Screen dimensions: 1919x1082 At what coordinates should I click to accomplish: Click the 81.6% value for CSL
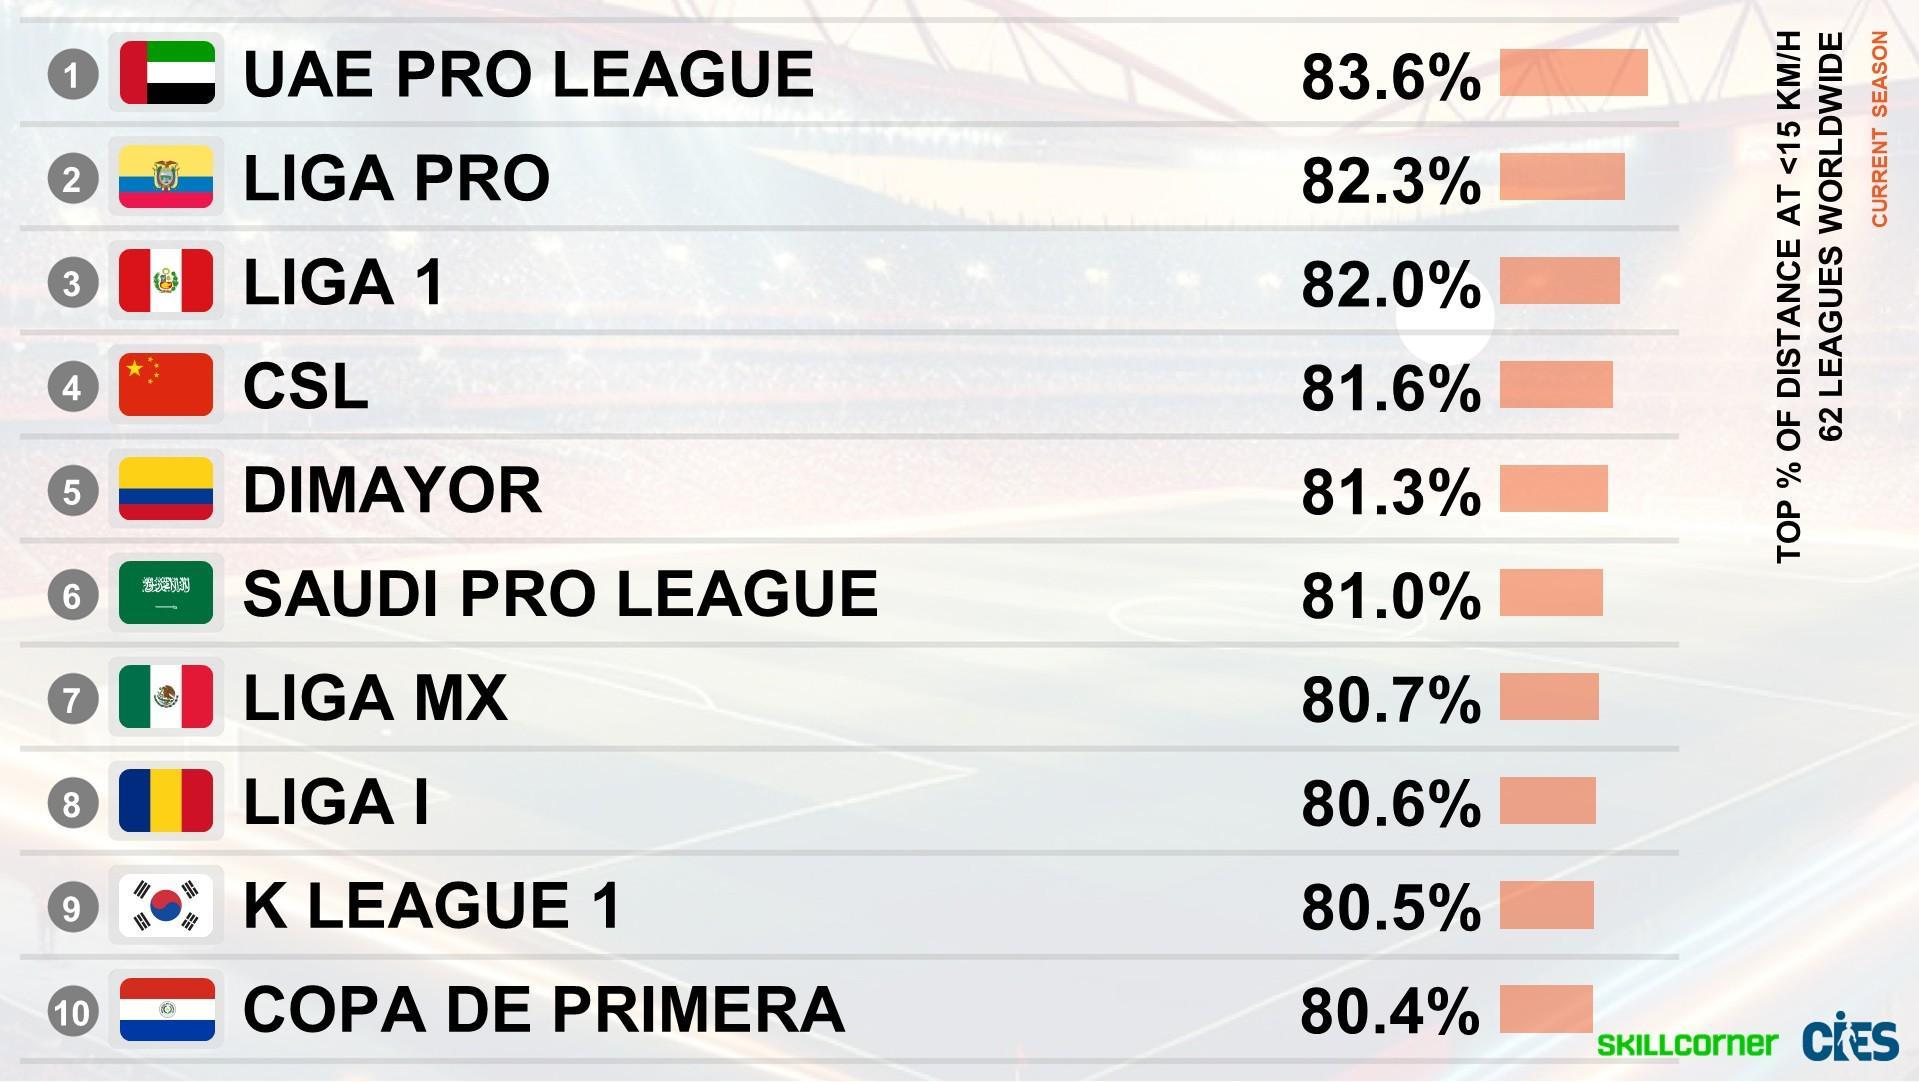(1390, 388)
